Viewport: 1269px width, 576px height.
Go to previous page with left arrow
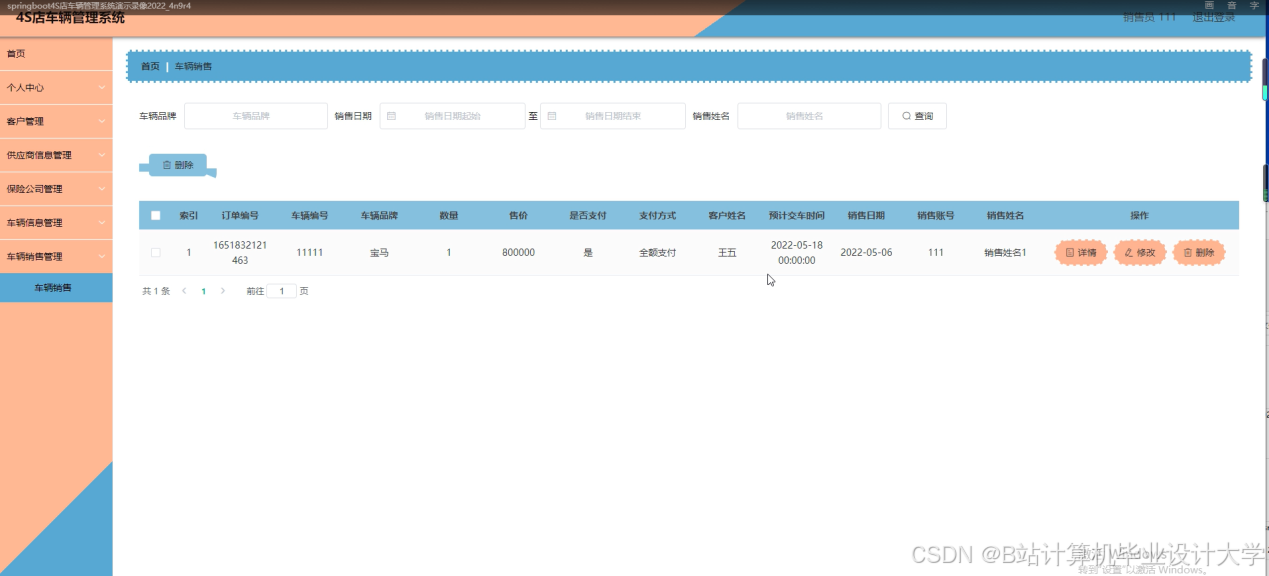coord(184,291)
